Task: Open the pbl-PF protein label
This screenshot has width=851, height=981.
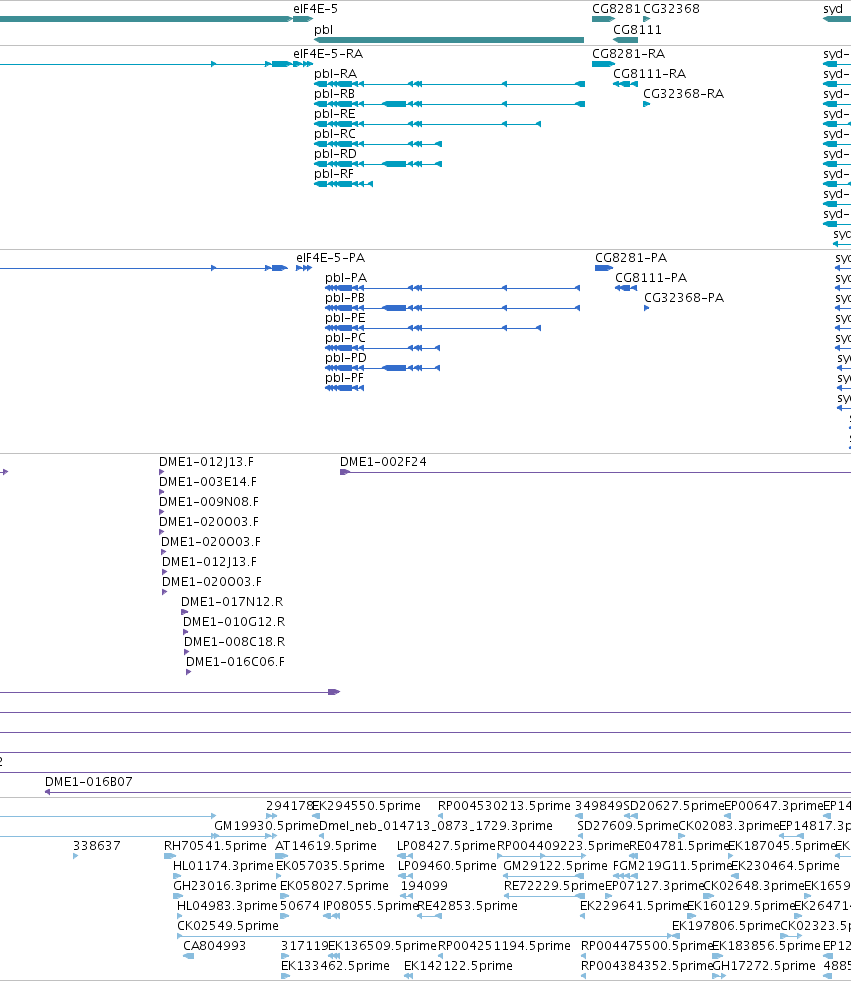Action: (x=344, y=378)
